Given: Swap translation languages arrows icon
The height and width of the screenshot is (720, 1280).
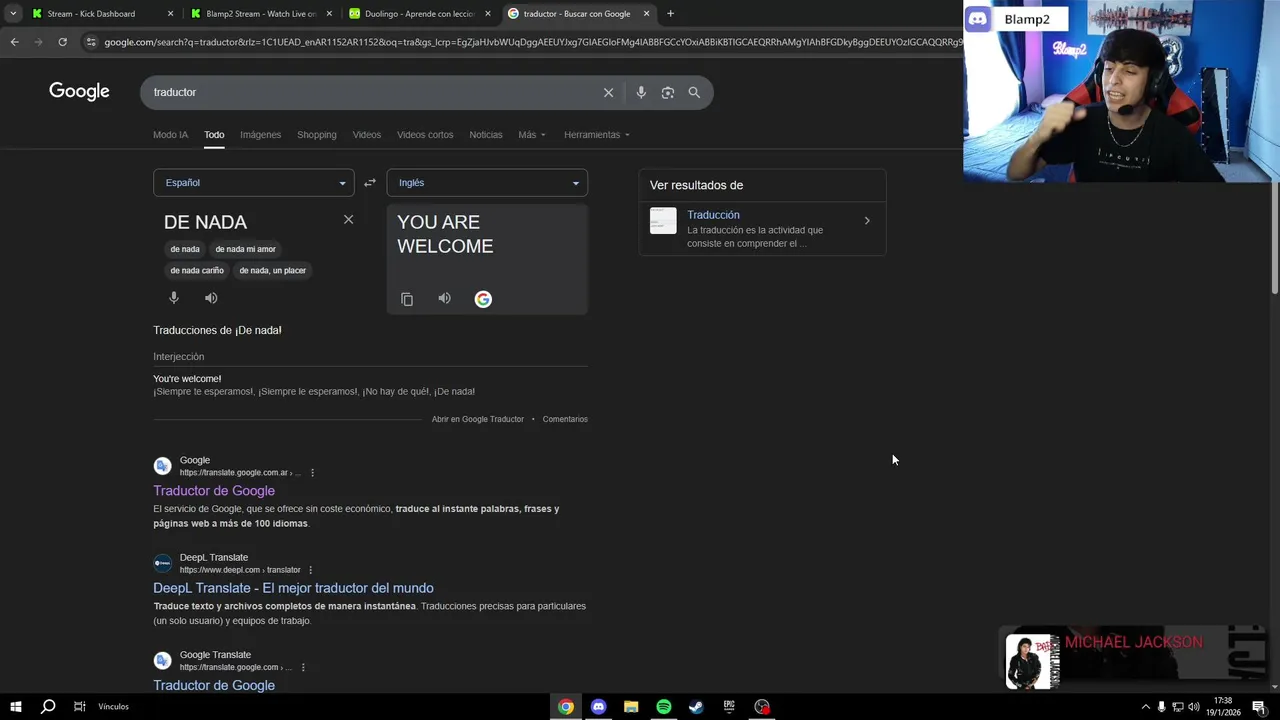Looking at the screenshot, I should click(370, 182).
